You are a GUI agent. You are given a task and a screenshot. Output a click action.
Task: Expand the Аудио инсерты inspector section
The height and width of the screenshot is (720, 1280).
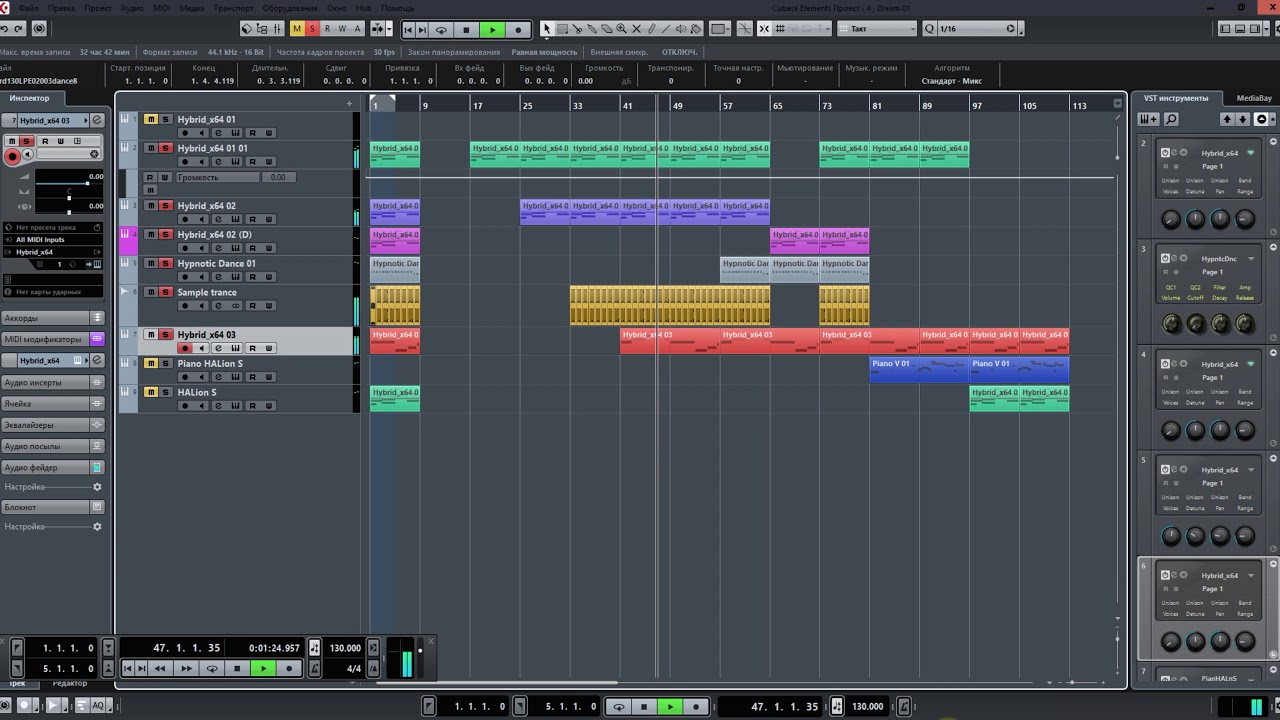coord(52,382)
